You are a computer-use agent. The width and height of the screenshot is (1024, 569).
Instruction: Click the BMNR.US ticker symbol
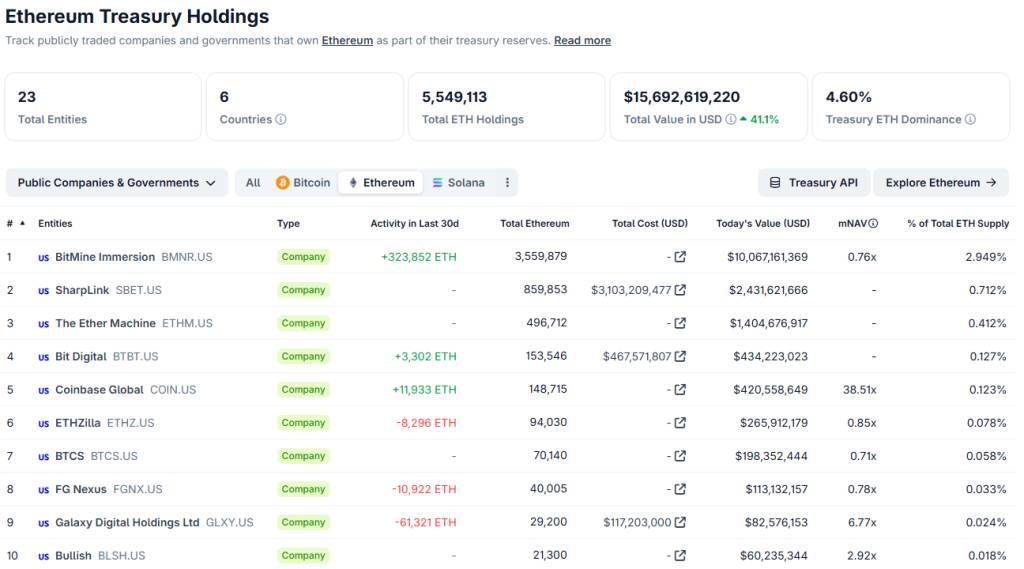pos(187,257)
